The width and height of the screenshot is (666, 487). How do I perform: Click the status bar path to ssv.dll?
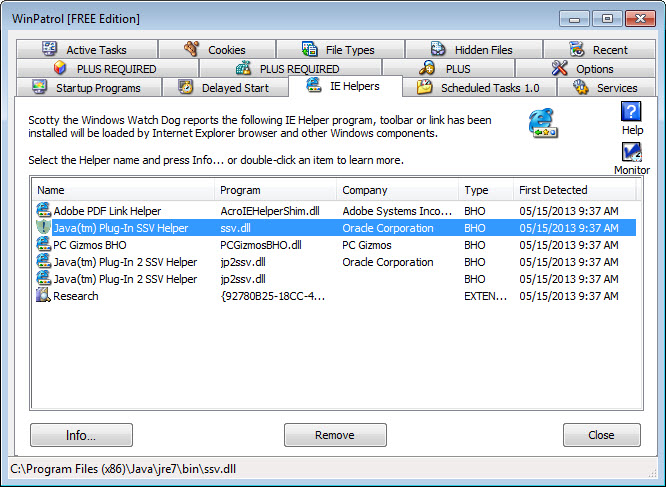[123, 469]
